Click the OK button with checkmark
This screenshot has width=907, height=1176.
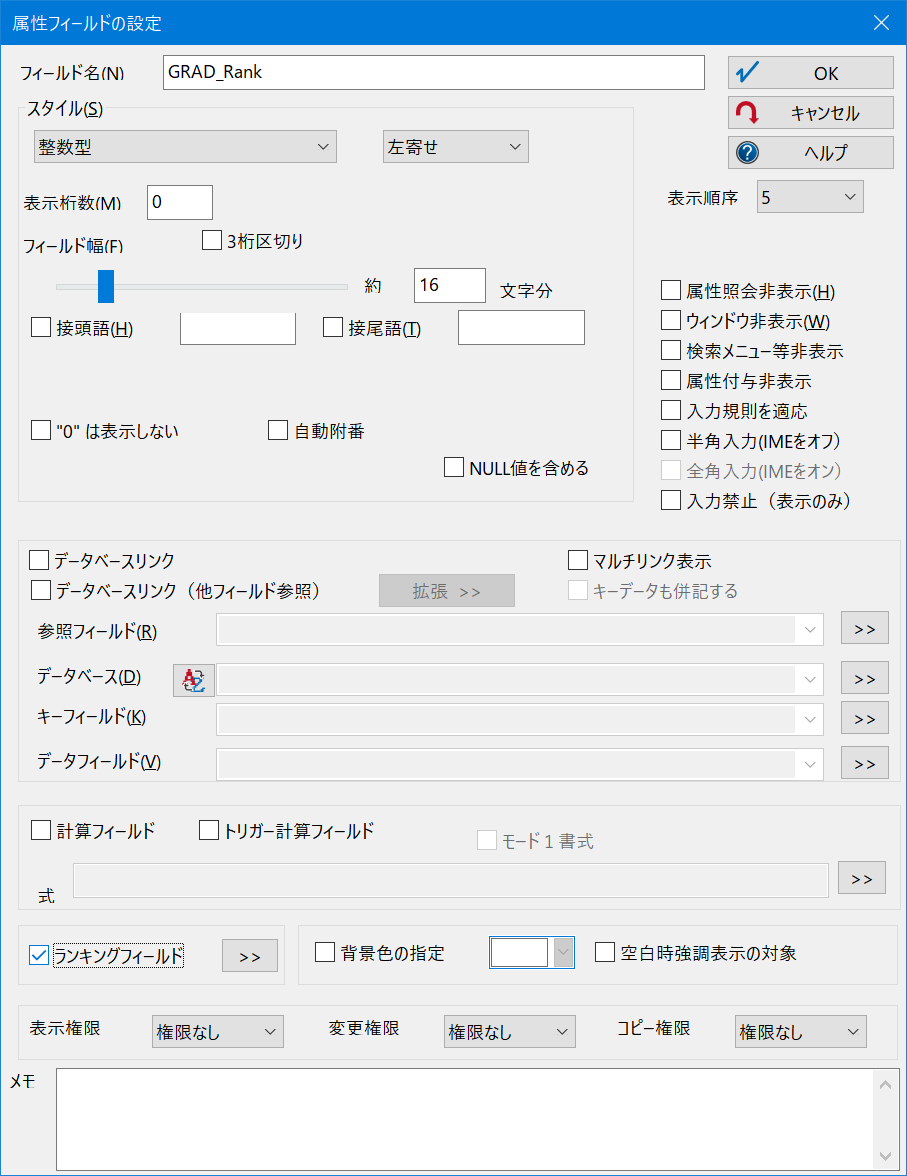pos(810,73)
